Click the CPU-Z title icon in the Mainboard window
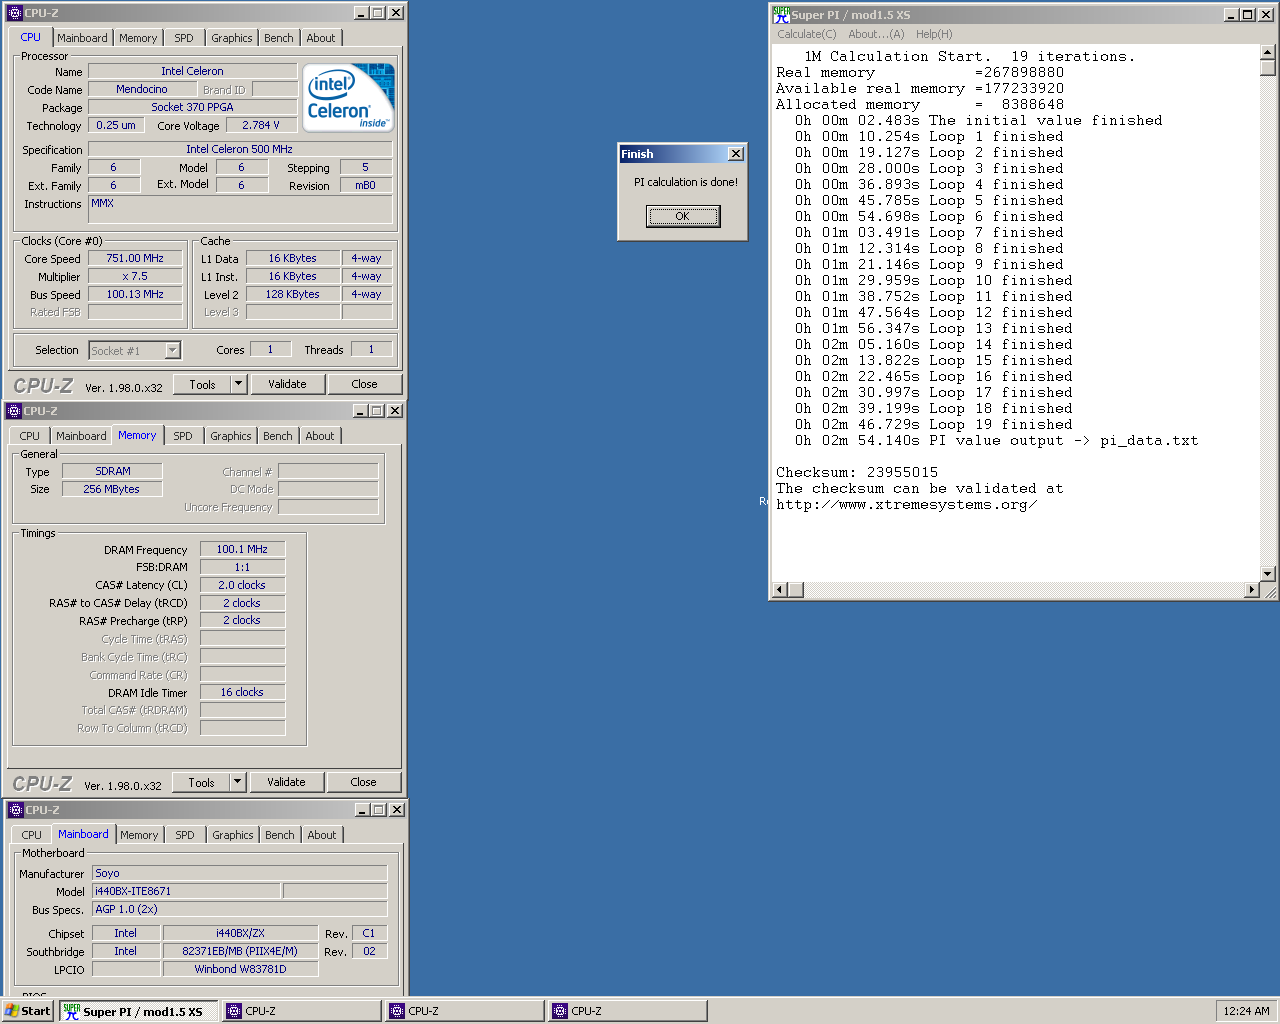Image resolution: width=1280 pixels, height=1024 pixels. click(15, 810)
